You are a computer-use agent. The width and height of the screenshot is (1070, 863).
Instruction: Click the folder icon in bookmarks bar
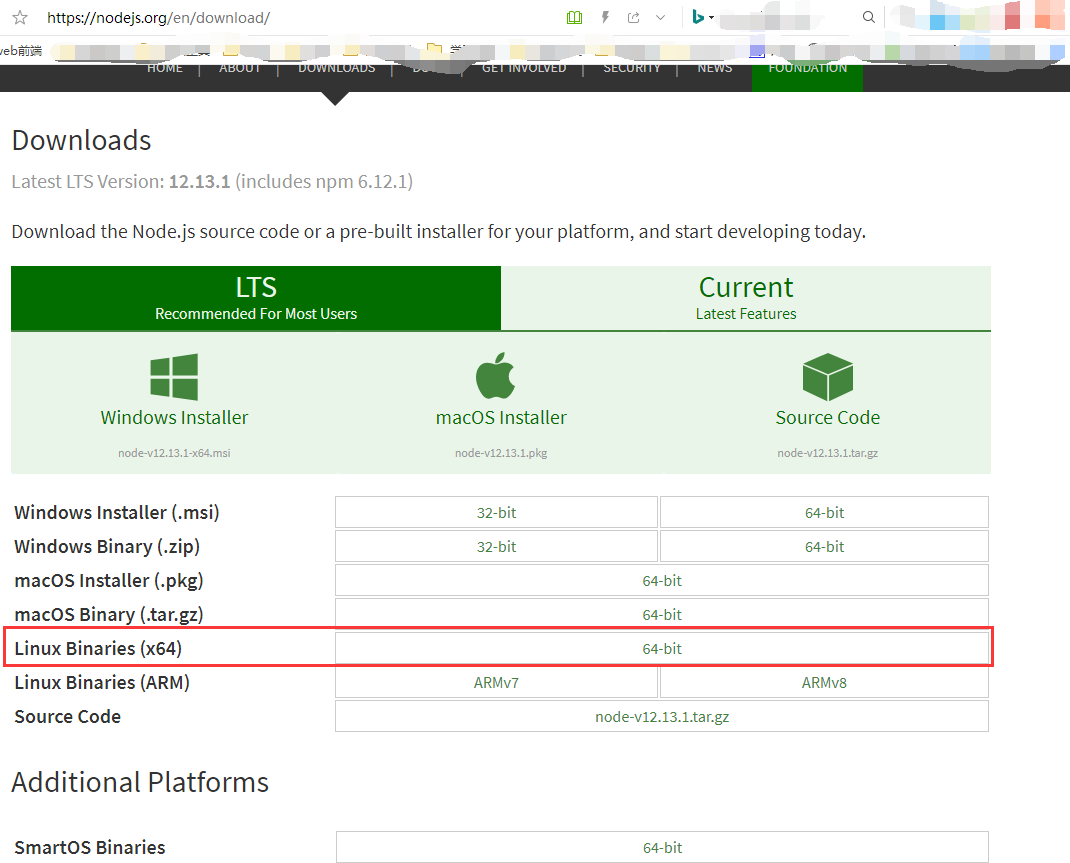[434, 48]
